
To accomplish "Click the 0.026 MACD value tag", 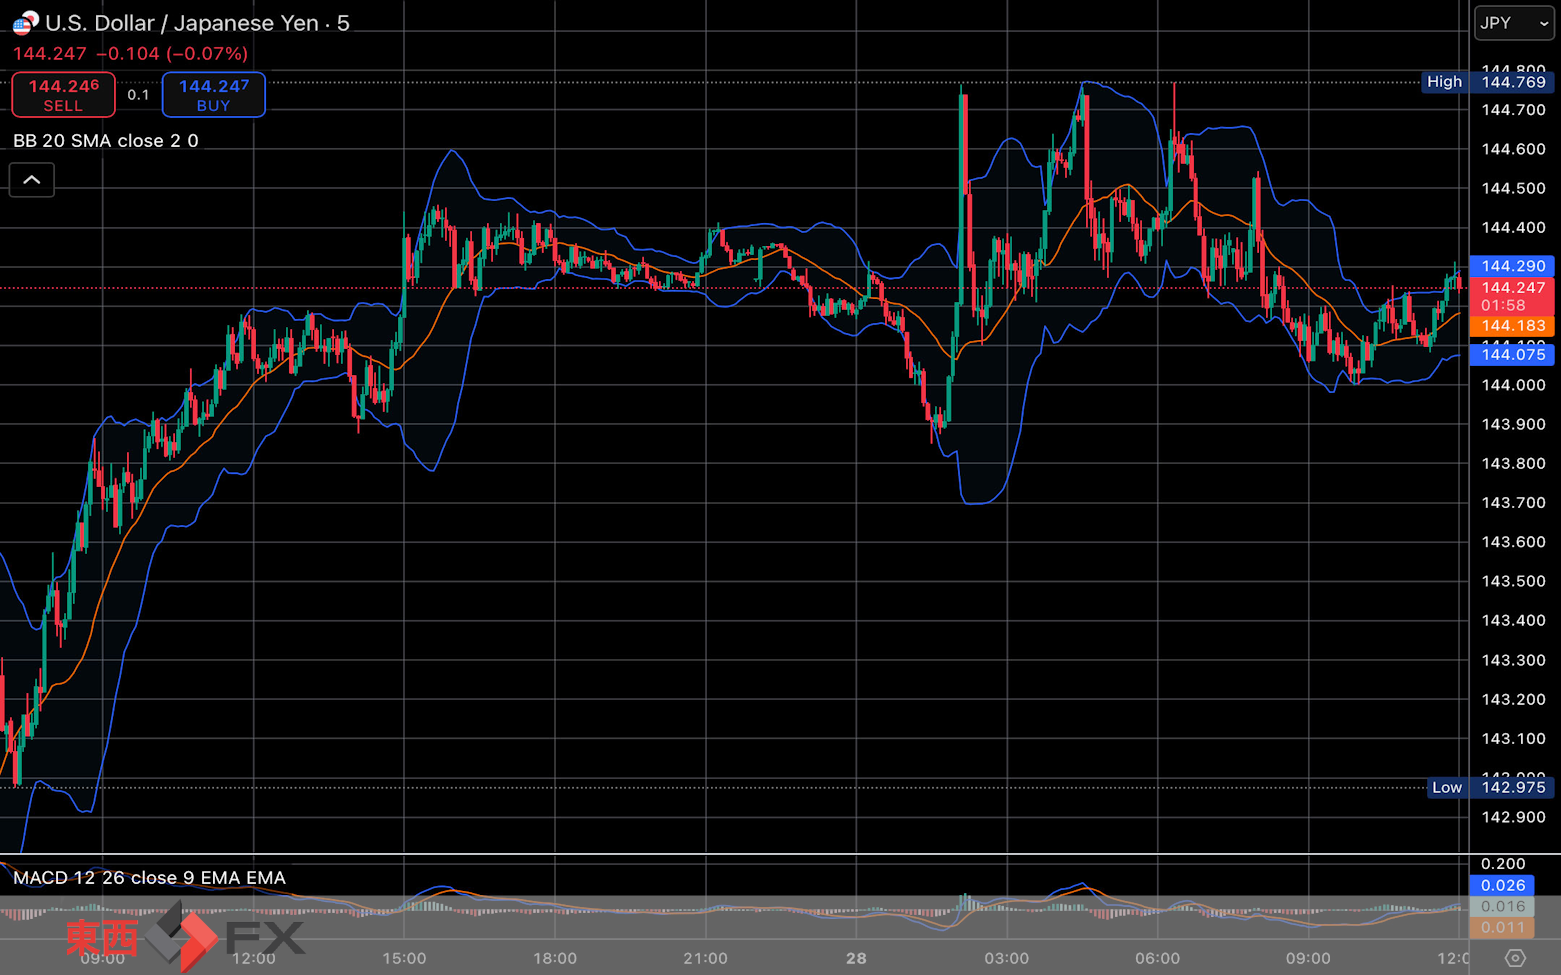I will [x=1502, y=886].
